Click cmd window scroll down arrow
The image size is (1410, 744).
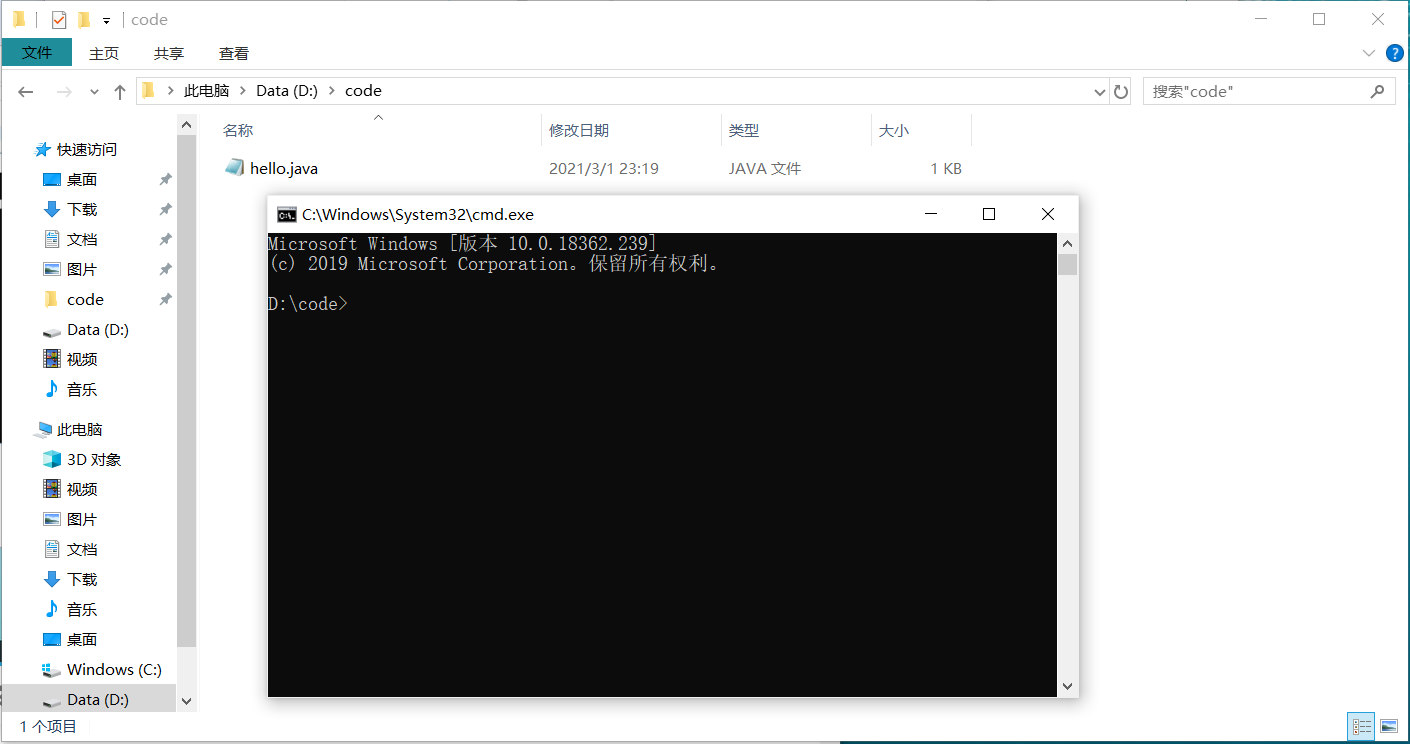click(x=1067, y=686)
